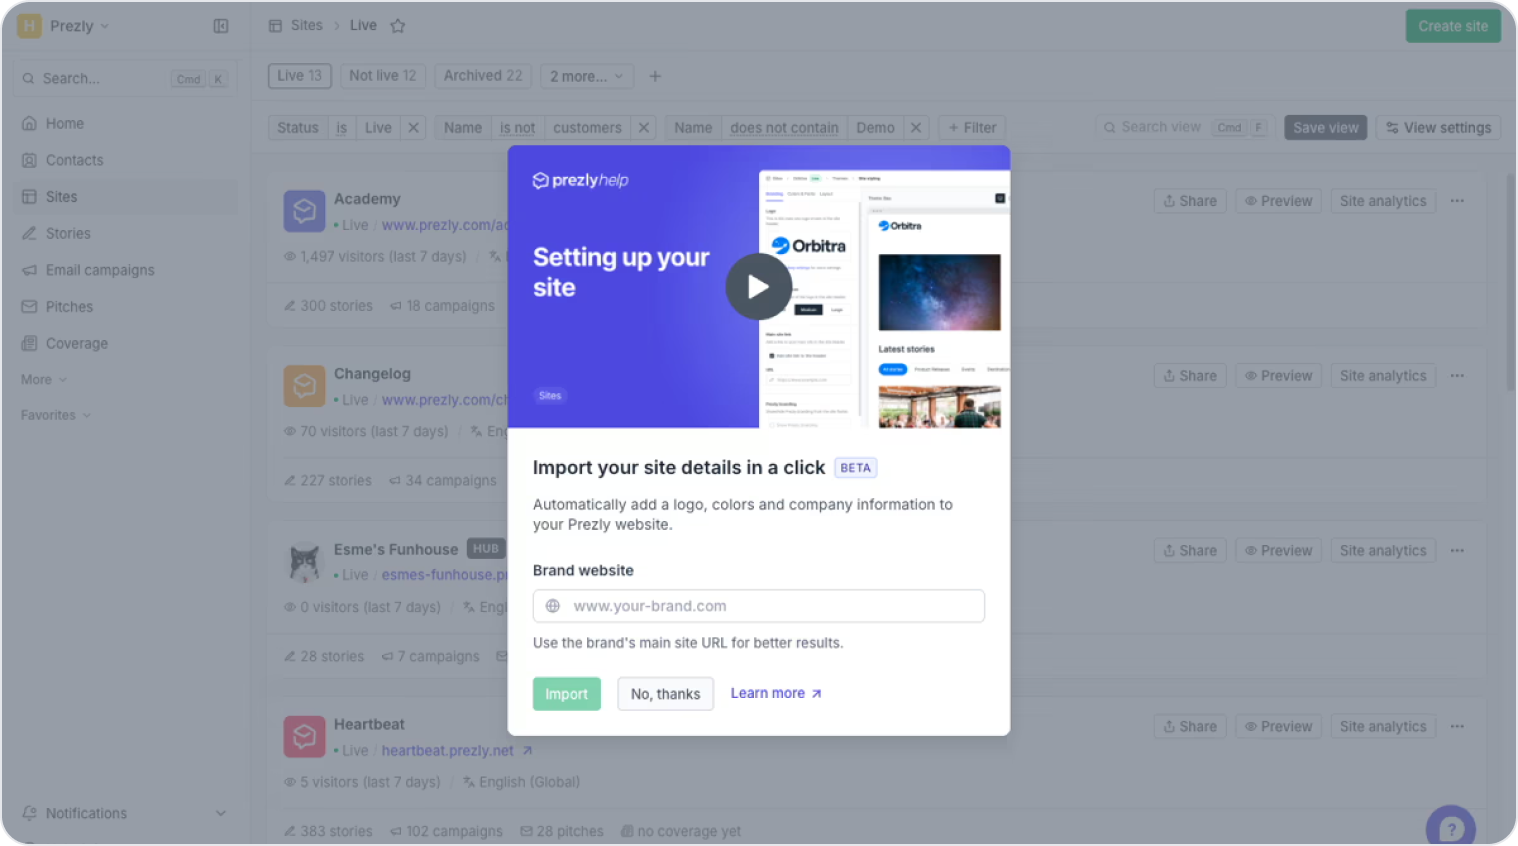Collapse the sidebar panel icon
The height and width of the screenshot is (846, 1518).
click(221, 26)
